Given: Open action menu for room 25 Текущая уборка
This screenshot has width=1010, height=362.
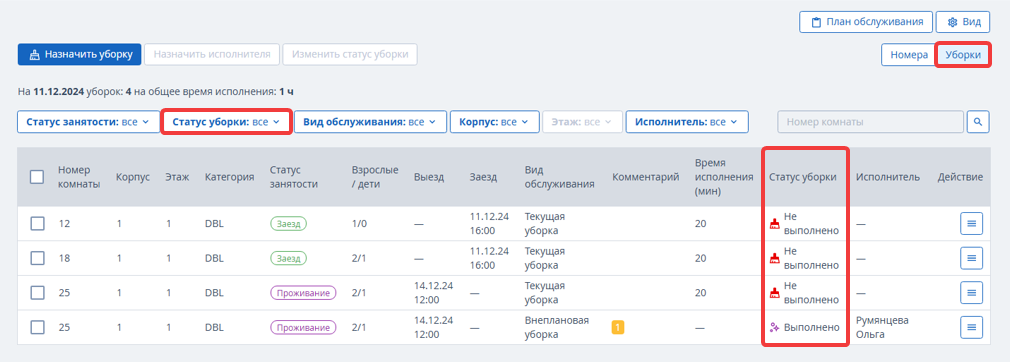Looking at the screenshot, I should 971,293.
